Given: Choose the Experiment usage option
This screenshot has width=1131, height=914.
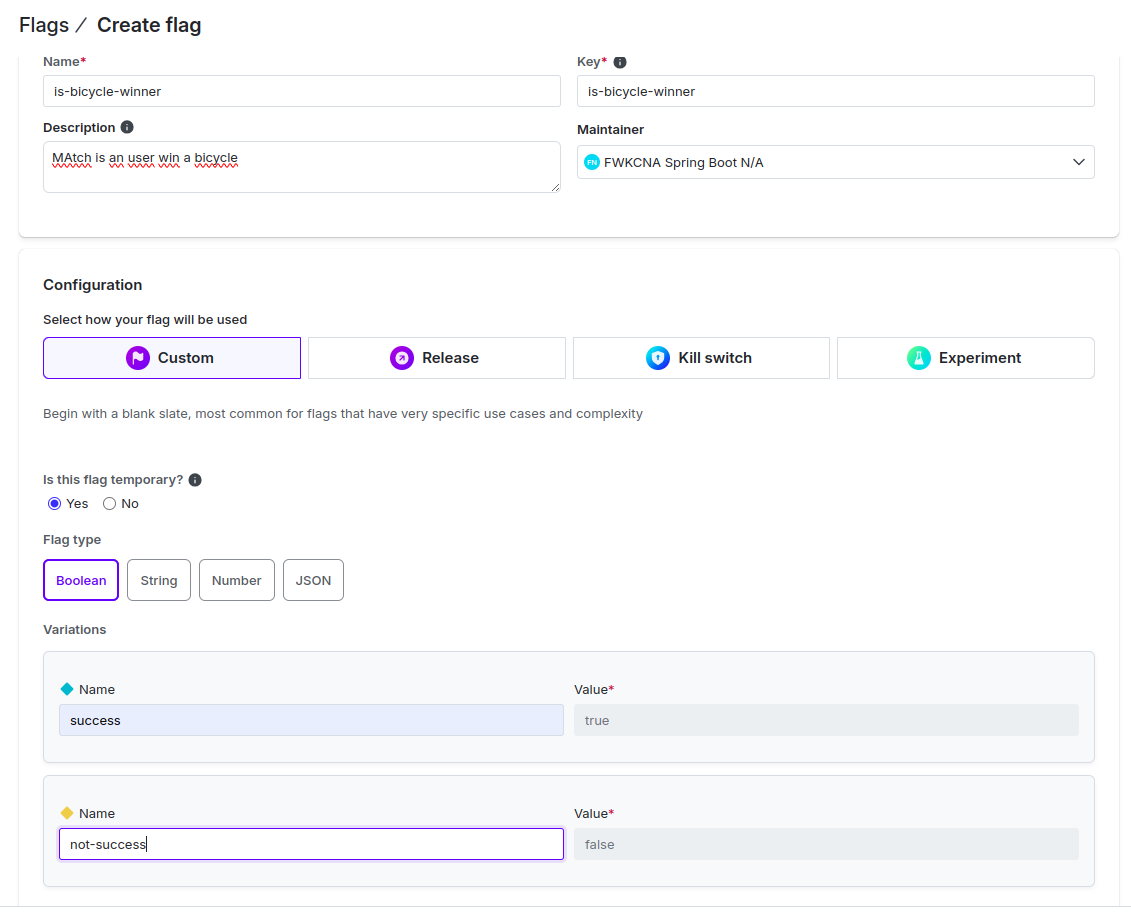Looking at the screenshot, I should [965, 358].
